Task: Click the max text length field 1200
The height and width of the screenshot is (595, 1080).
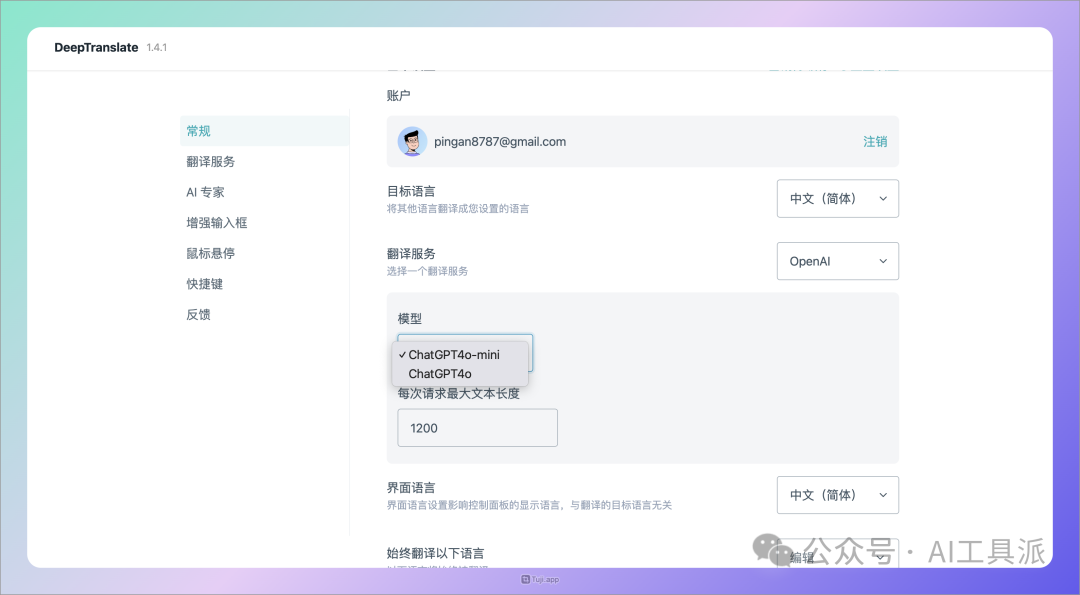Action: click(x=477, y=428)
